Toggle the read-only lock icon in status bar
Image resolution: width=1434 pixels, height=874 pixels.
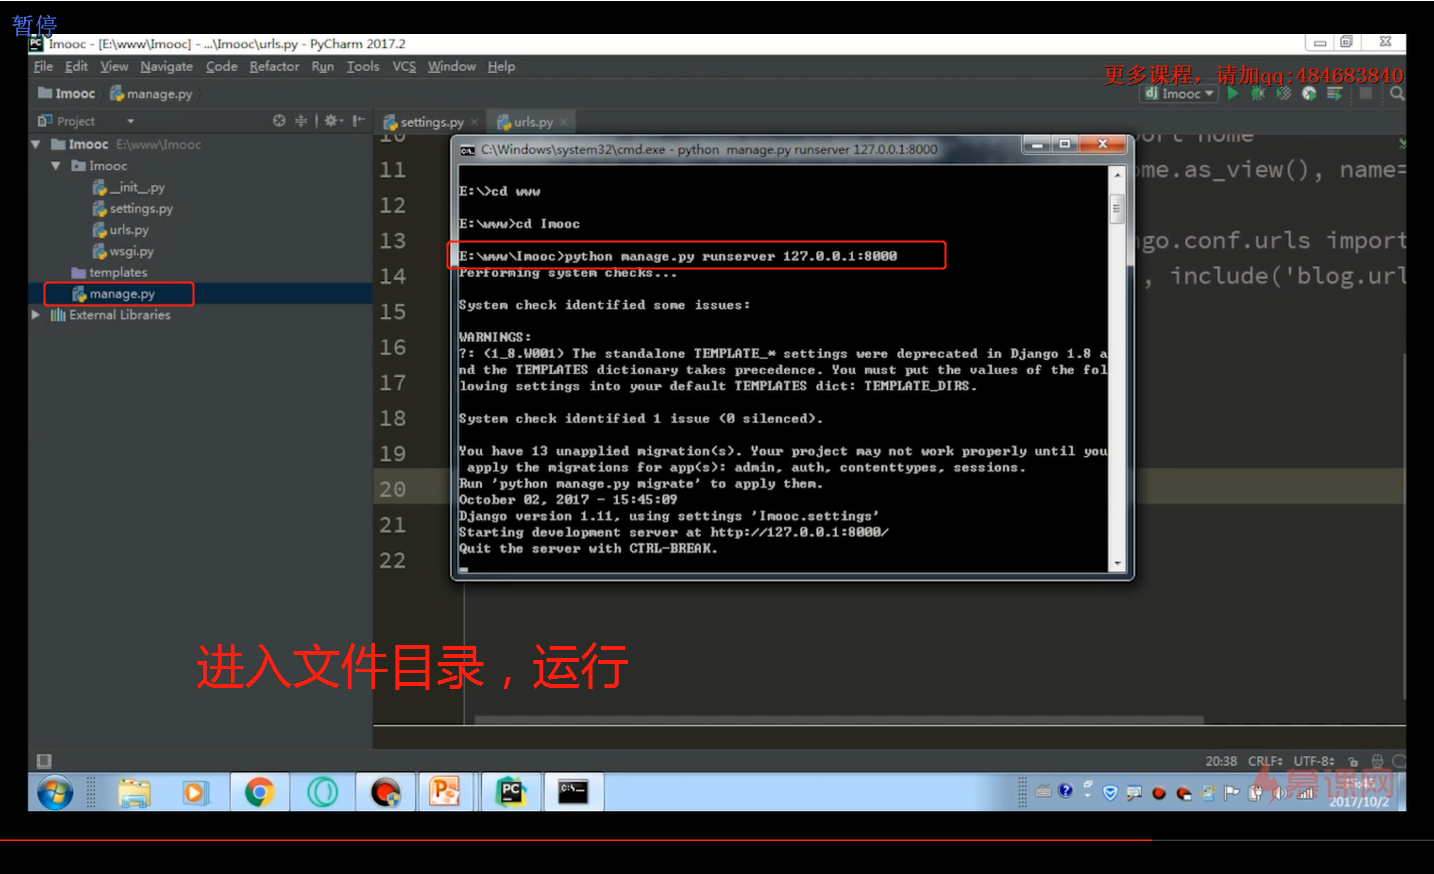point(1353,761)
